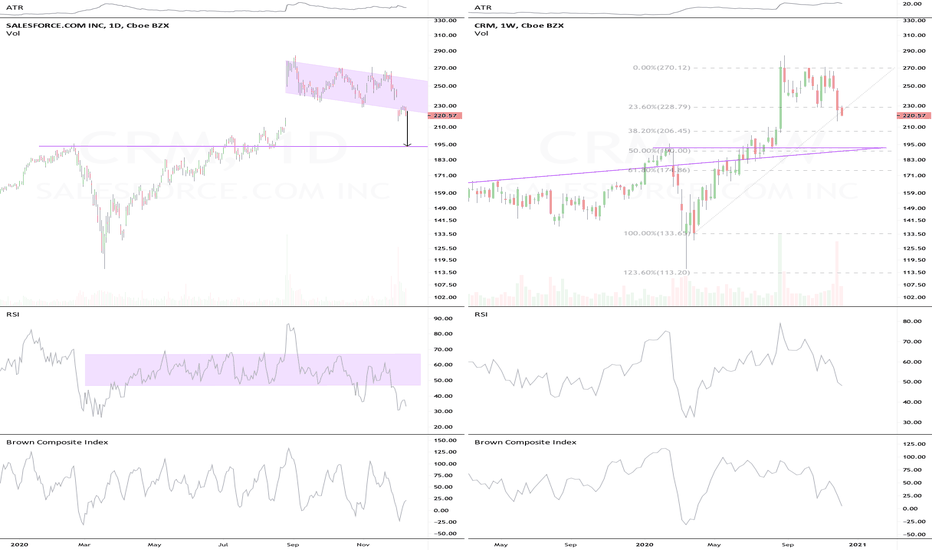
Task: Click the 90.00 value on daily RSI axis
Action: pos(443,319)
